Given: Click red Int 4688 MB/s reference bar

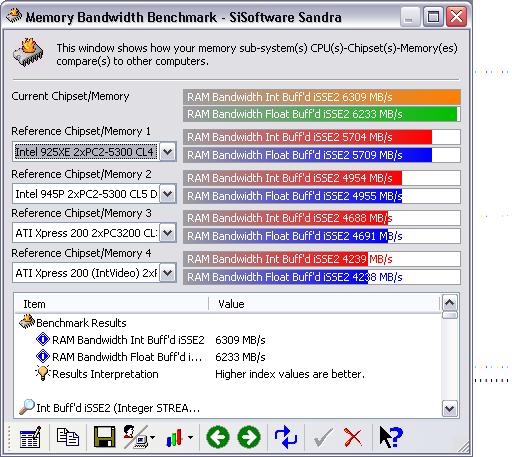Looking at the screenshot, I should 322,218.
